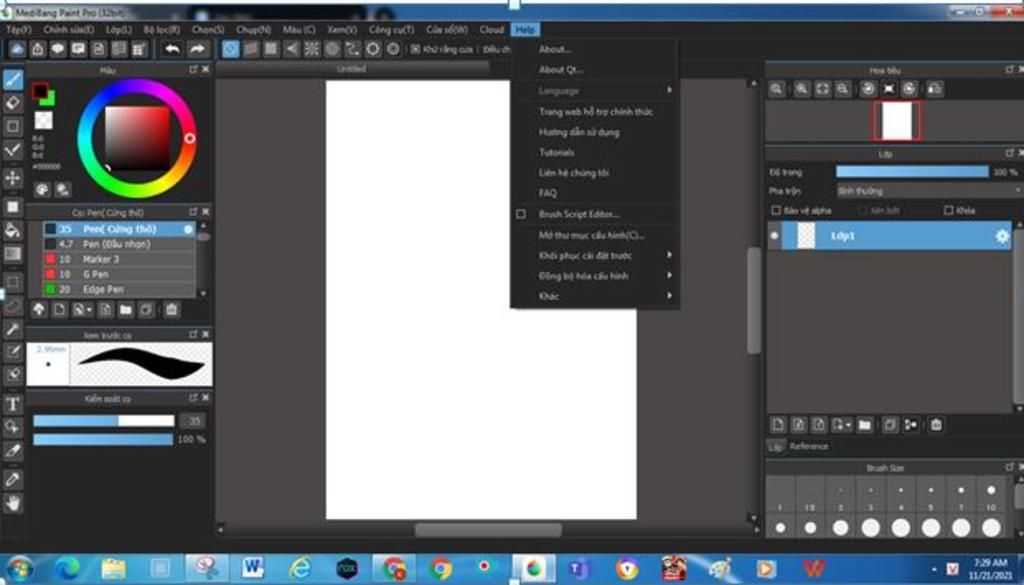The height and width of the screenshot is (585, 1024).
Task: Adjust the Độ trong opacity slider
Action: tap(911, 172)
